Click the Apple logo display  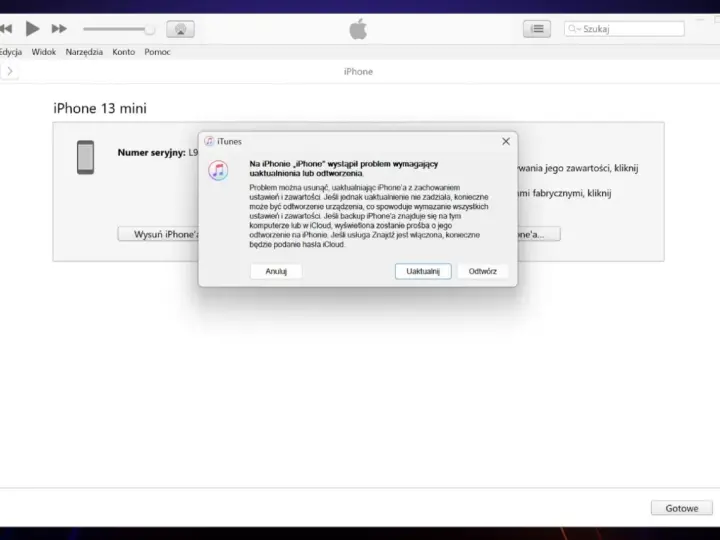[x=358, y=29]
